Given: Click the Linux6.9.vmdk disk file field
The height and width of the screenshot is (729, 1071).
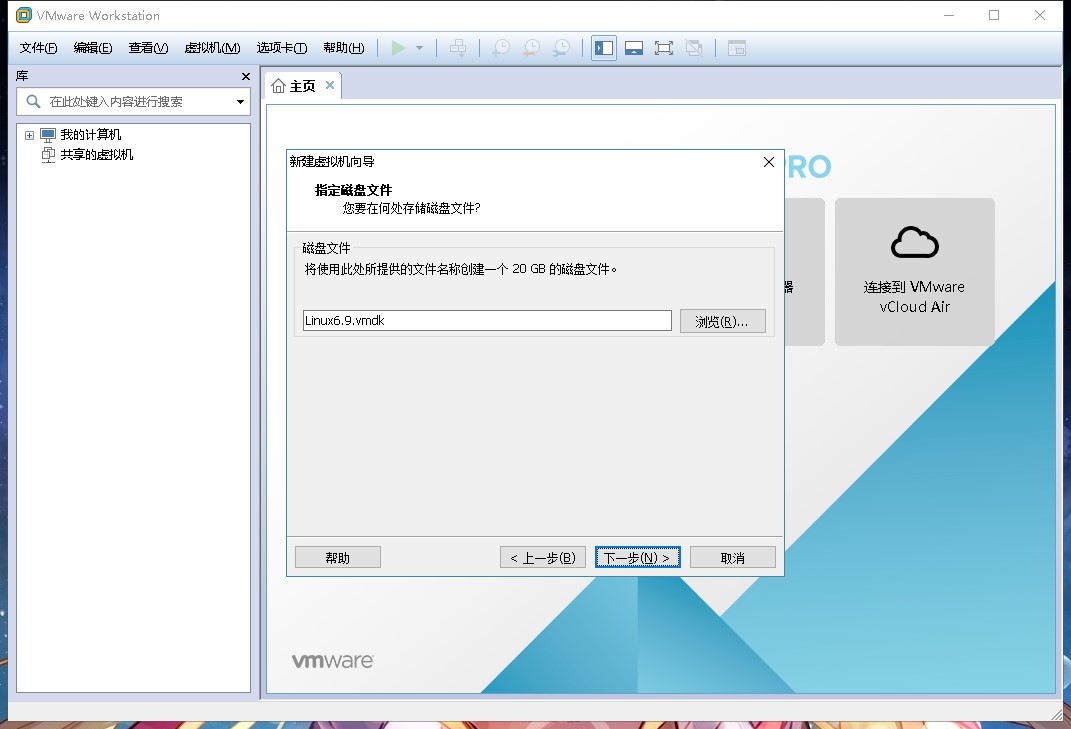Looking at the screenshot, I should click(x=487, y=320).
